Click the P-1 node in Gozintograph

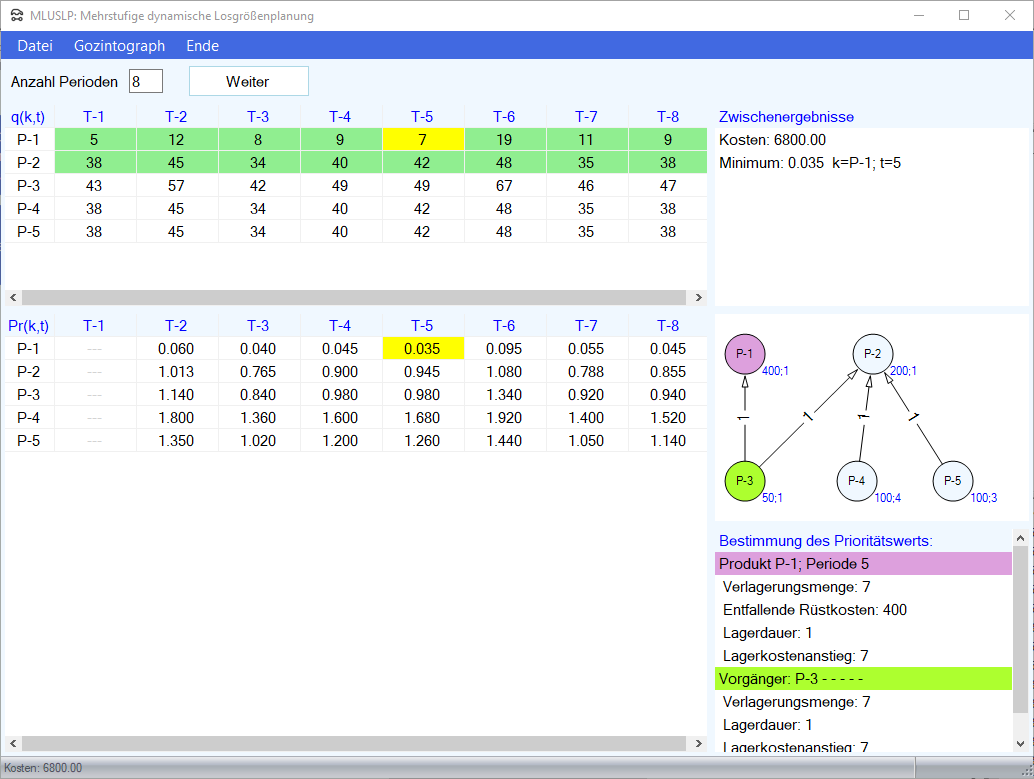pos(744,354)
